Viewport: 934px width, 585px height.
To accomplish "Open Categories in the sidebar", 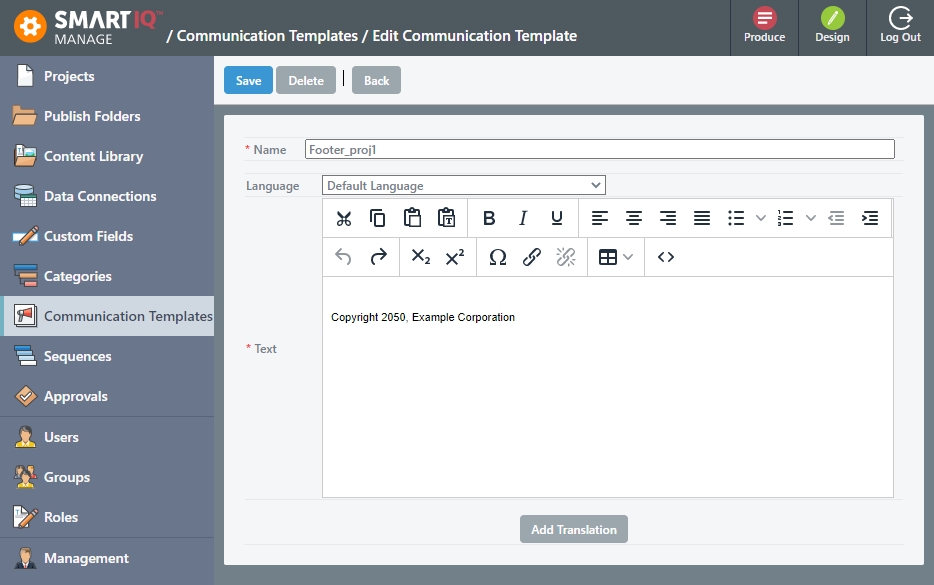I will click(107, 276).
